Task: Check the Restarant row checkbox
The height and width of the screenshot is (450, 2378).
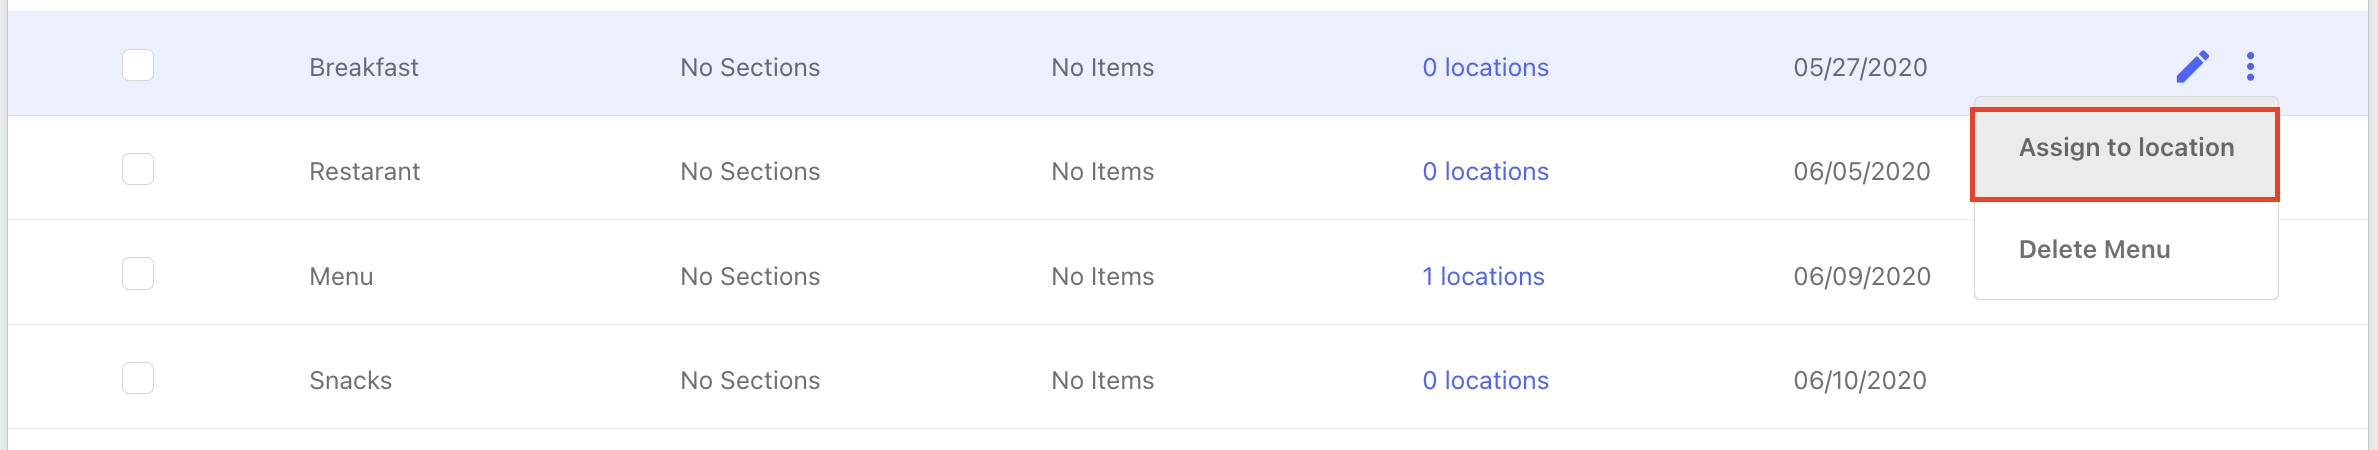Action: [138, 169]
